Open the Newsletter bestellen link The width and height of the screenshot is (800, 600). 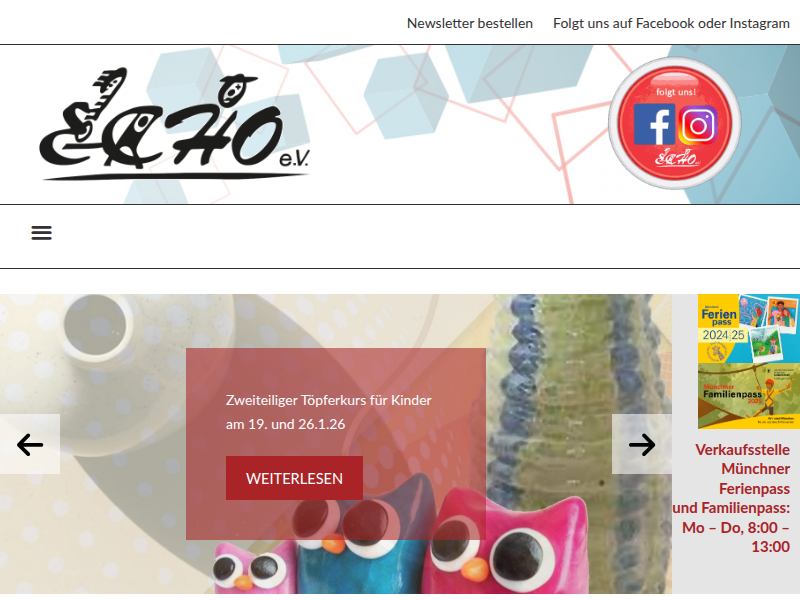pyautogui.click(x=469, y=23)
